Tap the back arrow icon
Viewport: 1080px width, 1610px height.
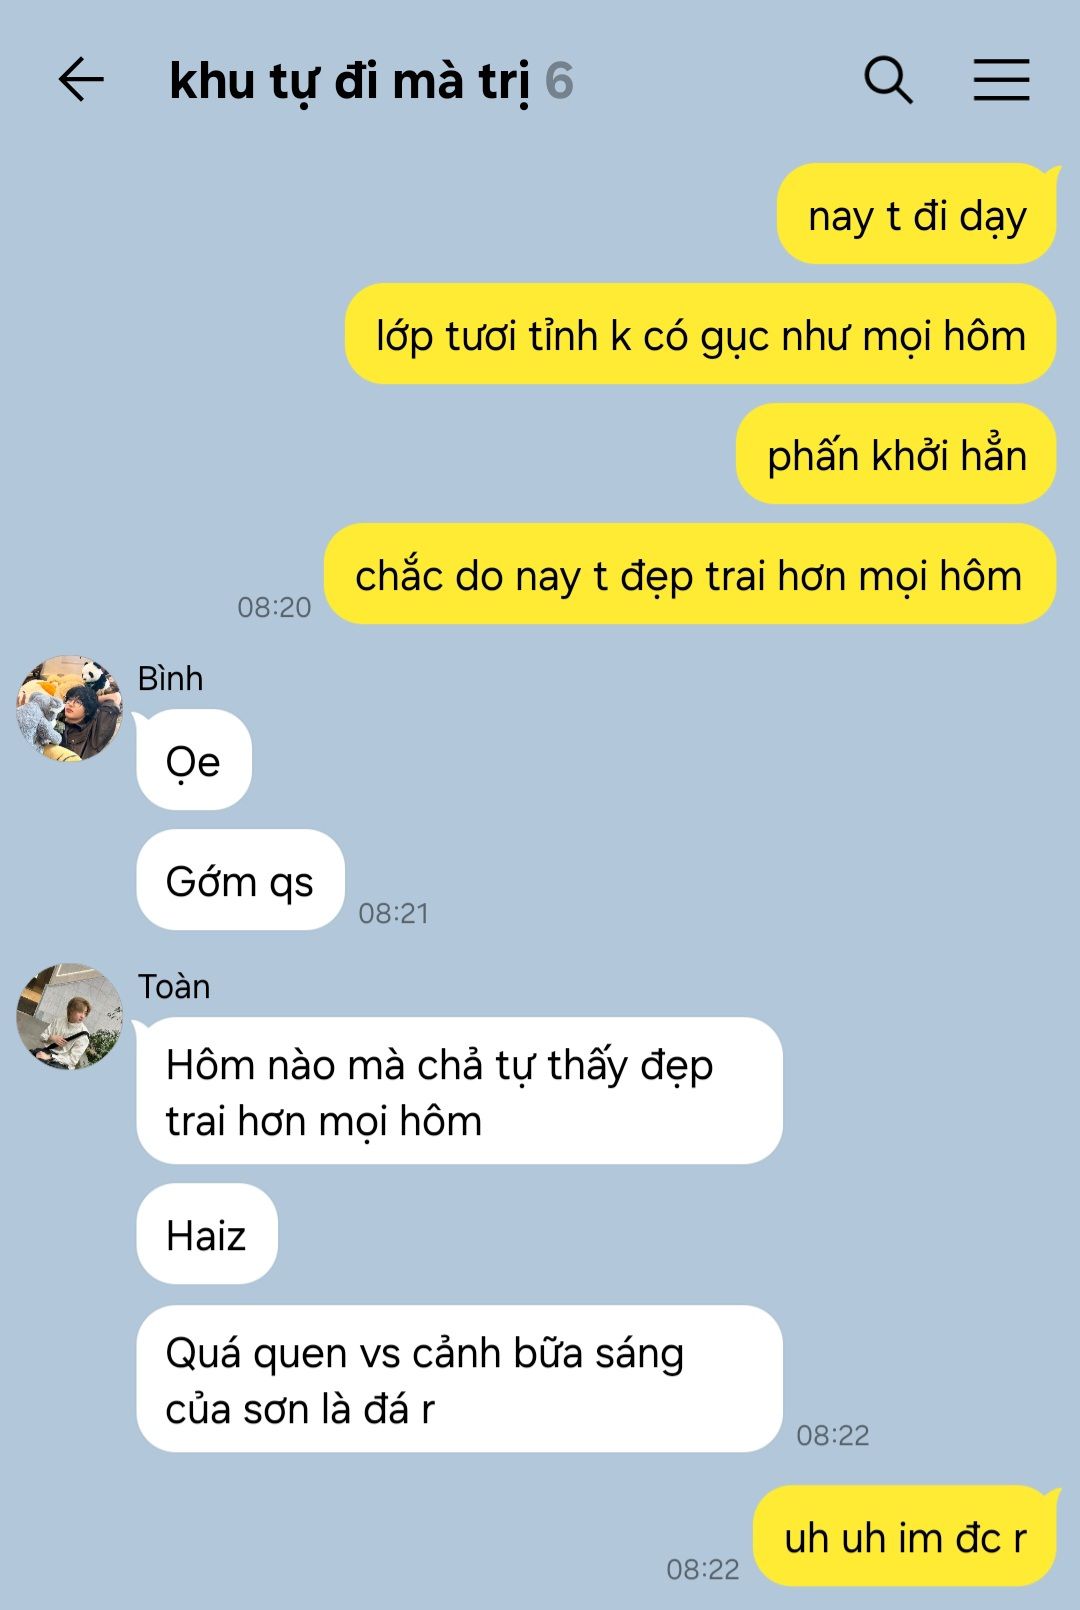(81, 80)
